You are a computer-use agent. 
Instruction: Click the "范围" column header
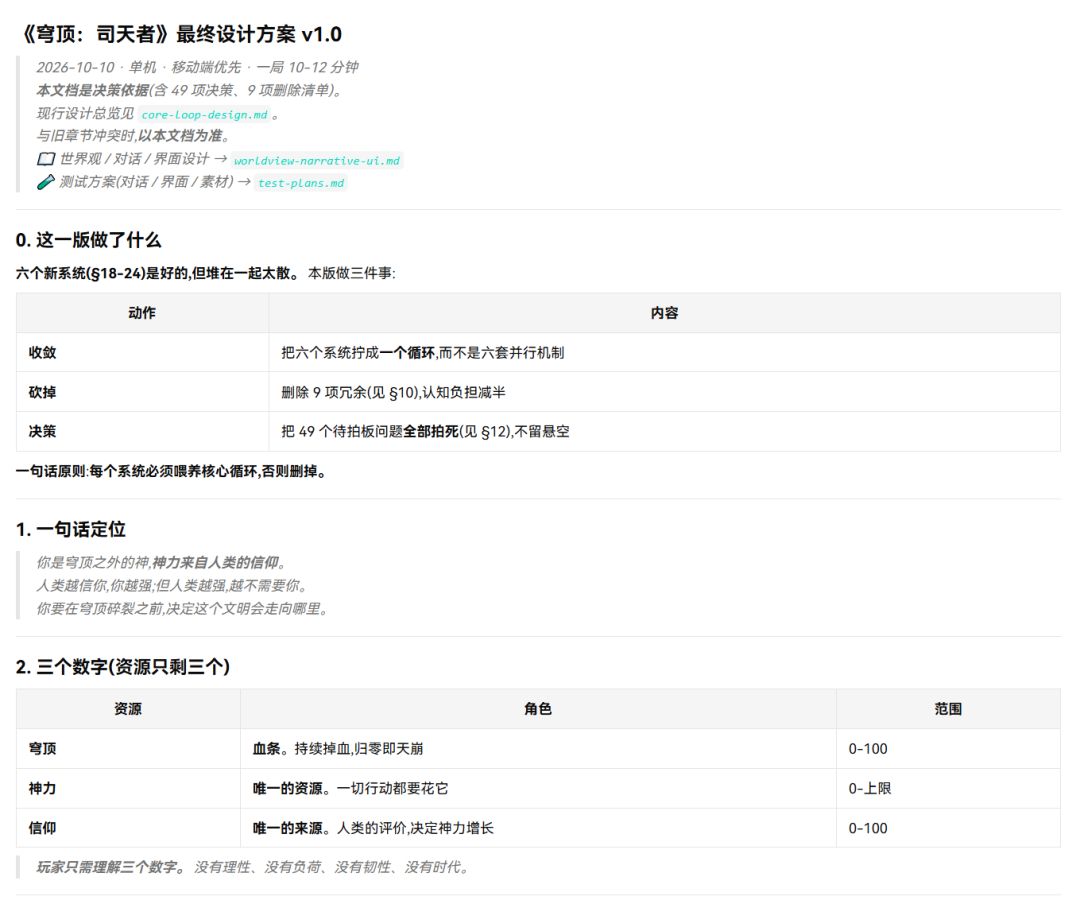(x=948, y=709)
